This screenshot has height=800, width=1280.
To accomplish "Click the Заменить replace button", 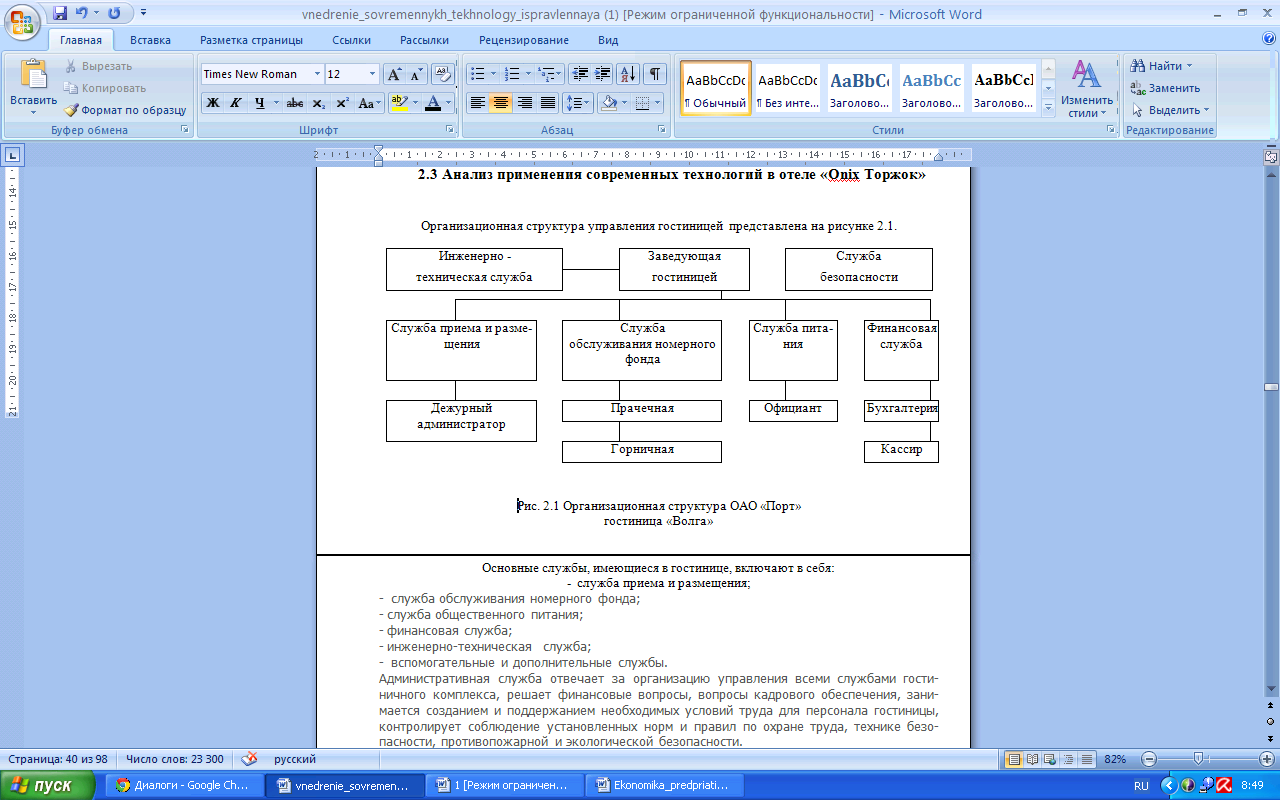I will 1166,88.
